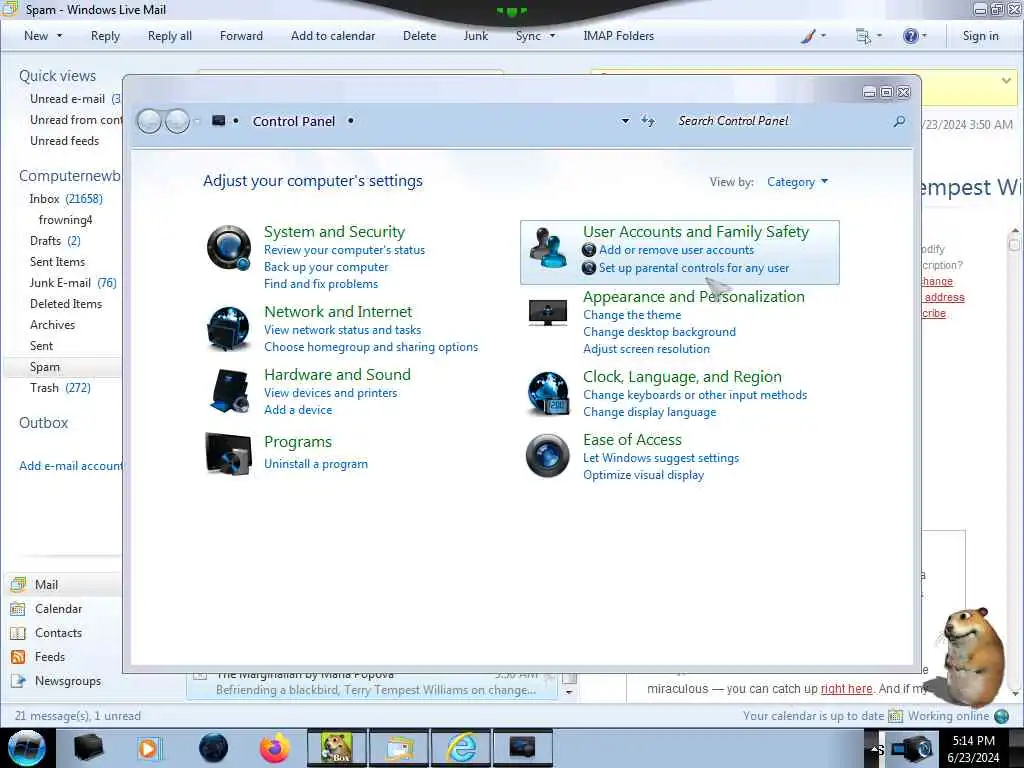1024x768 pixels.
Task: Click the taskbar clock showing 5:14 PM
Action: point(974,748)
